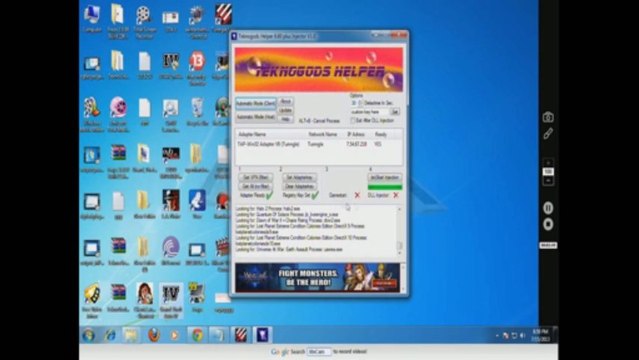Click the red X next to DLL Injector
This screenshot has width=639, height=360.
pos(395,196)
